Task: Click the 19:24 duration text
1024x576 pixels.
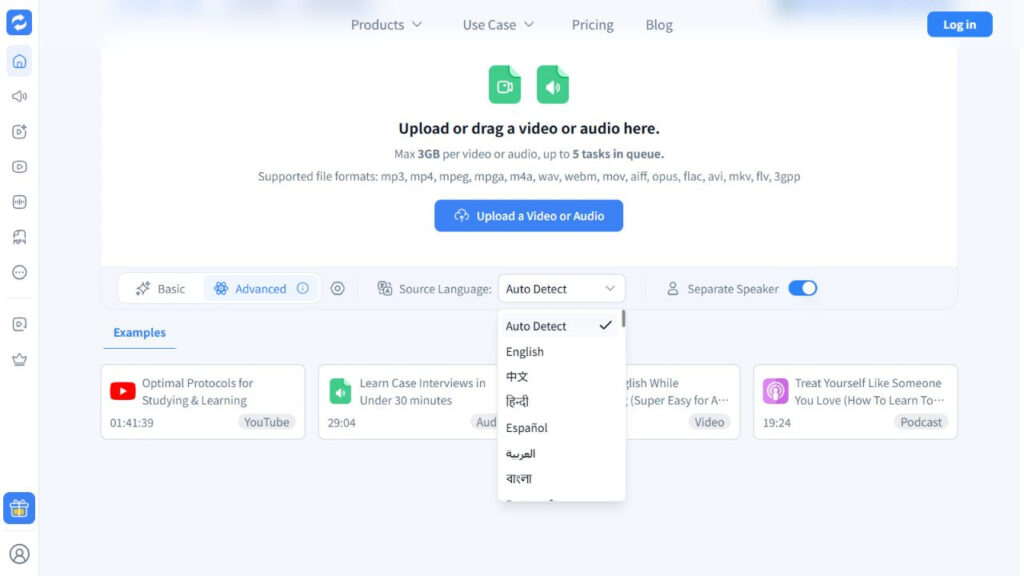Action: click(776, 423)
